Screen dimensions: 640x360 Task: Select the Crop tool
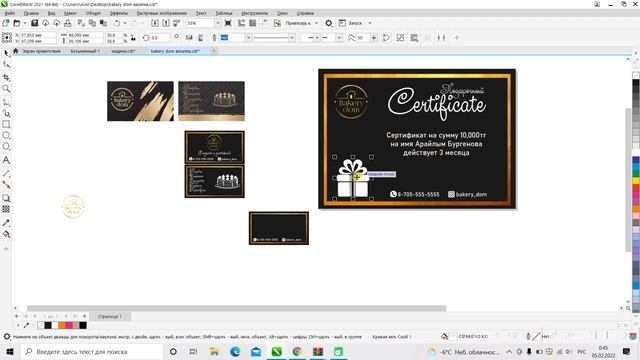point(6,77)
